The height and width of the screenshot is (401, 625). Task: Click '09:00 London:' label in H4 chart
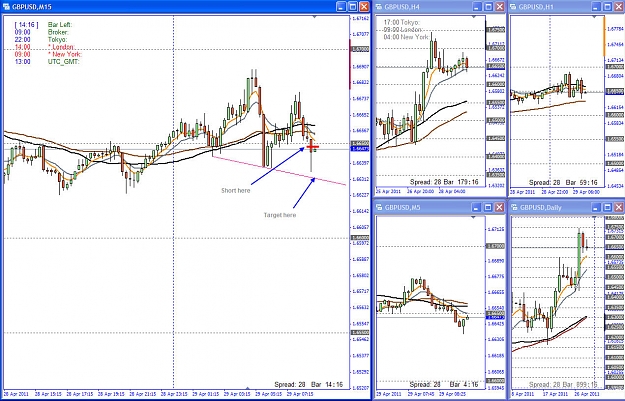point(403,29)
